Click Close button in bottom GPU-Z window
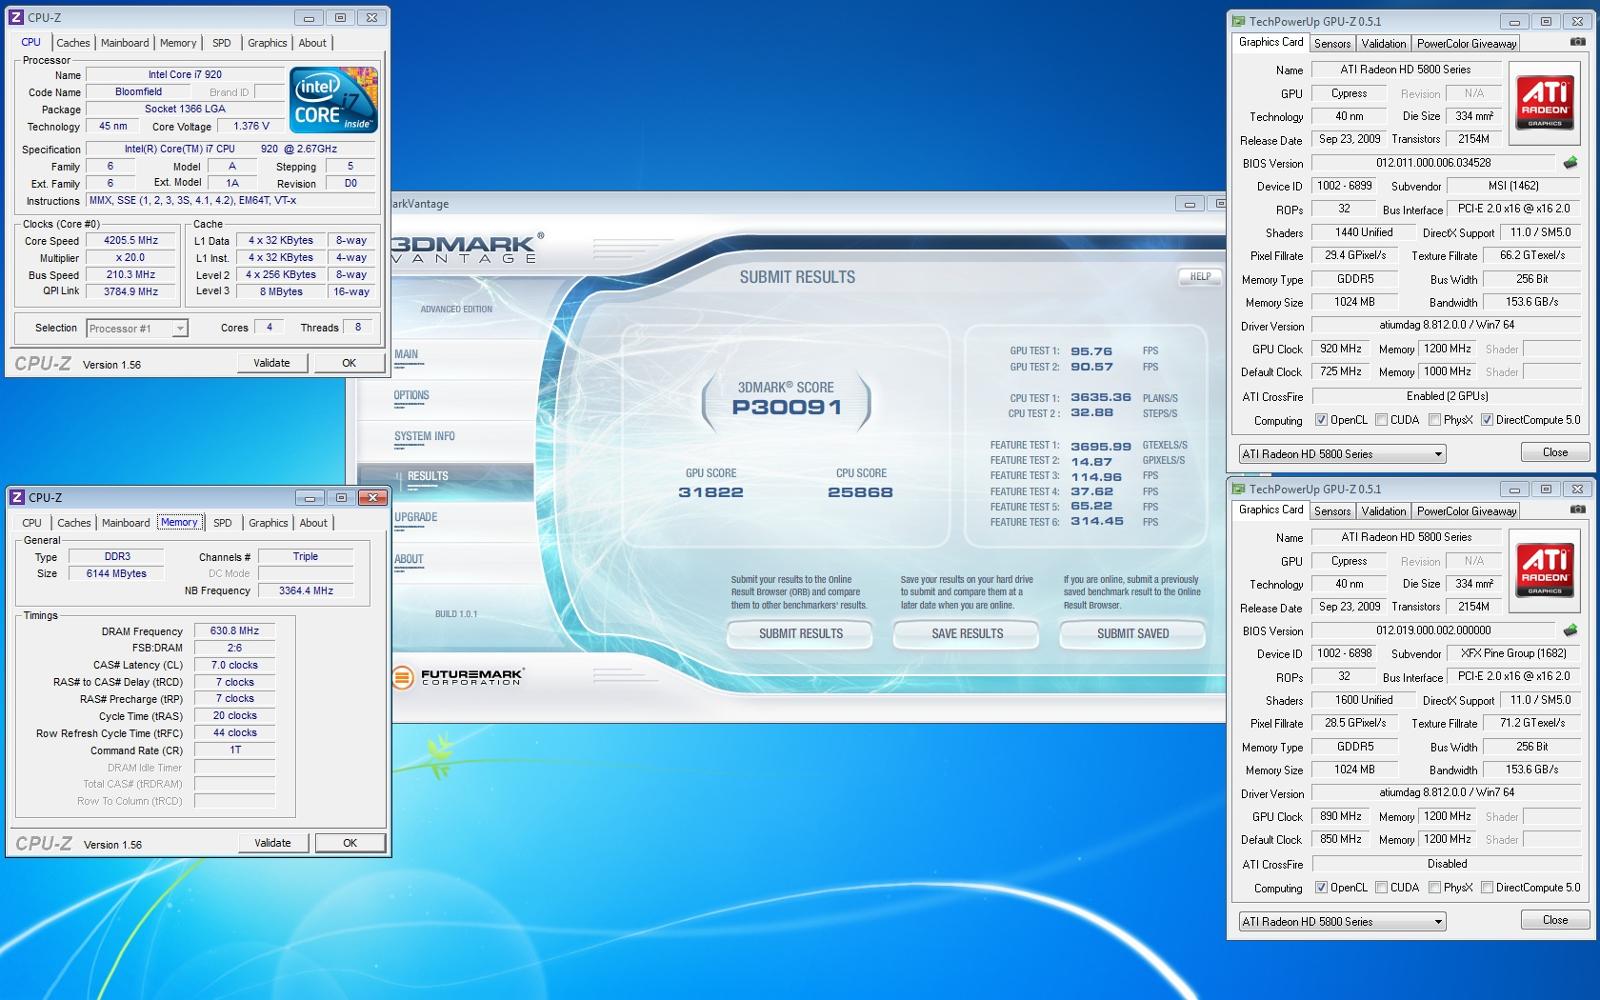Screen dimensions: 1600x1000 point(1555,920)
